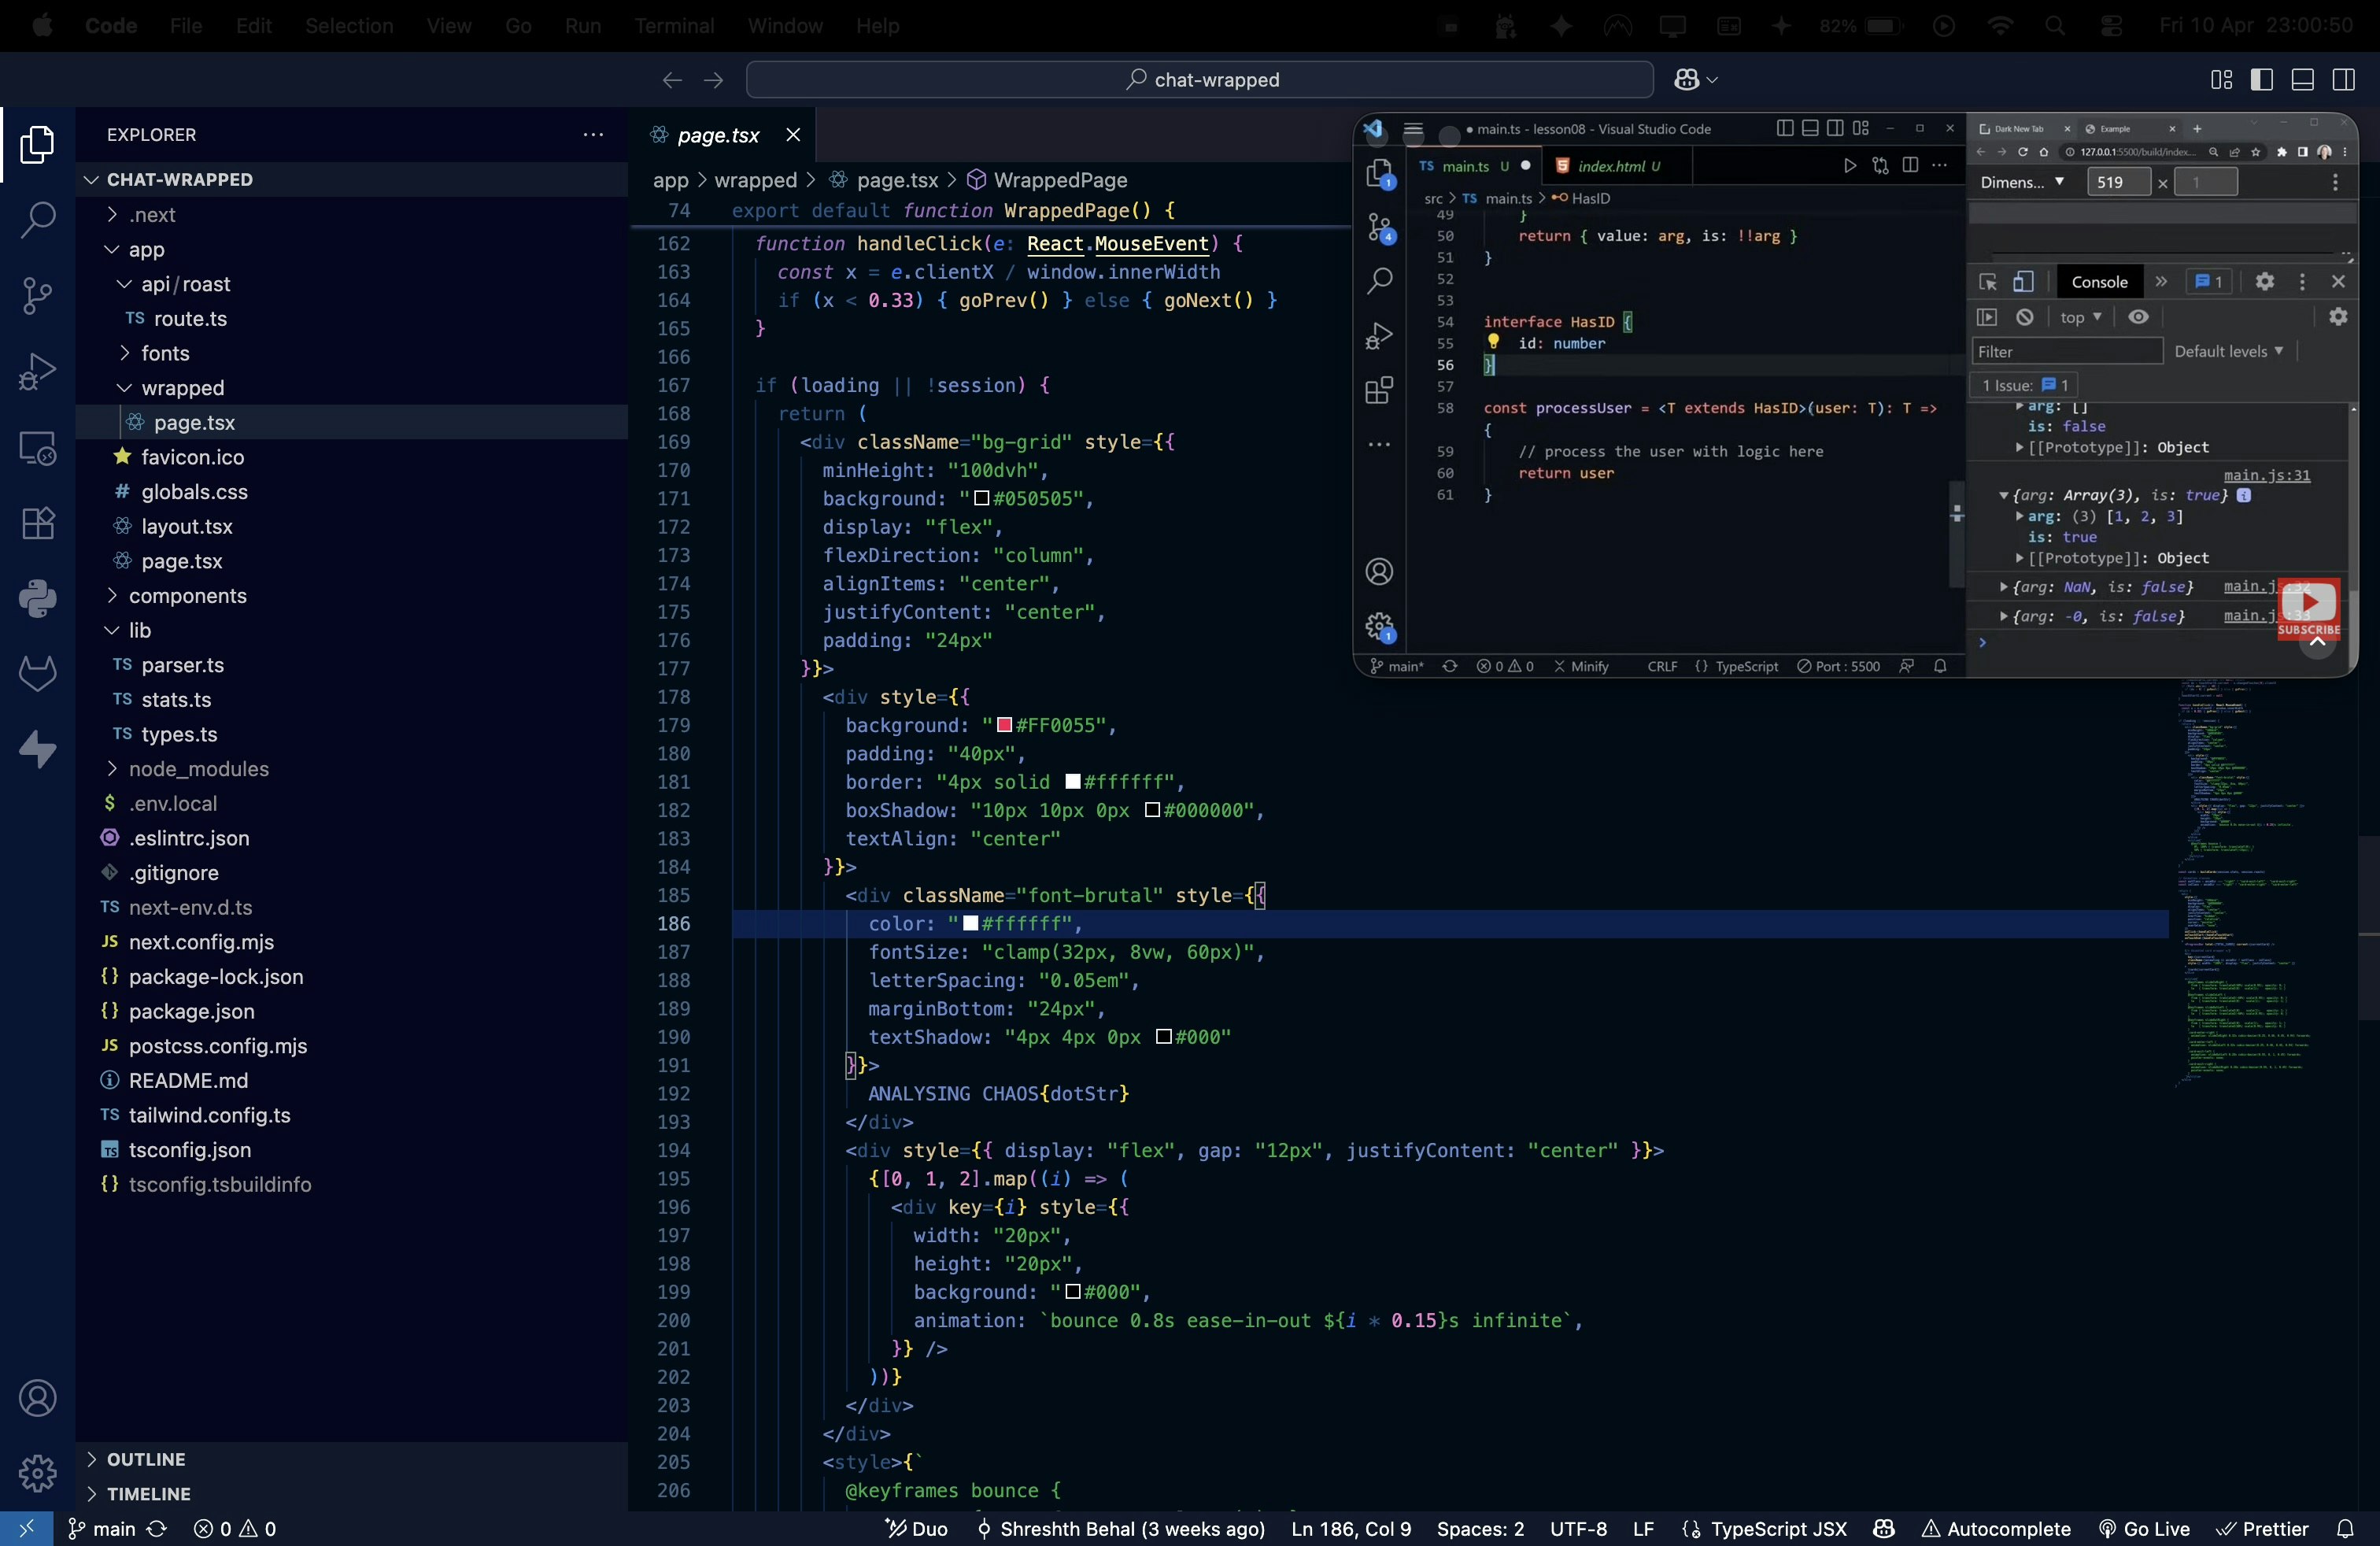2380x1546 pixels.
Task: Toggle the bottom panel layout button
Action: point(2302,80)
